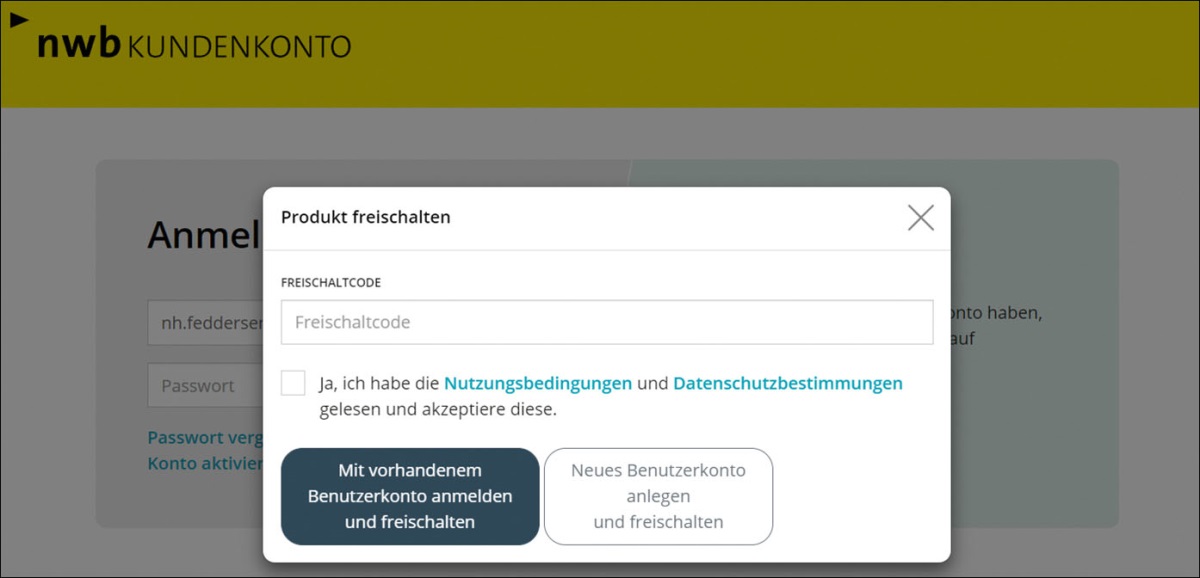Click the FREISCHALTCODE label above the input
This screenshot has width=1200, height=578.
(331, 283)
